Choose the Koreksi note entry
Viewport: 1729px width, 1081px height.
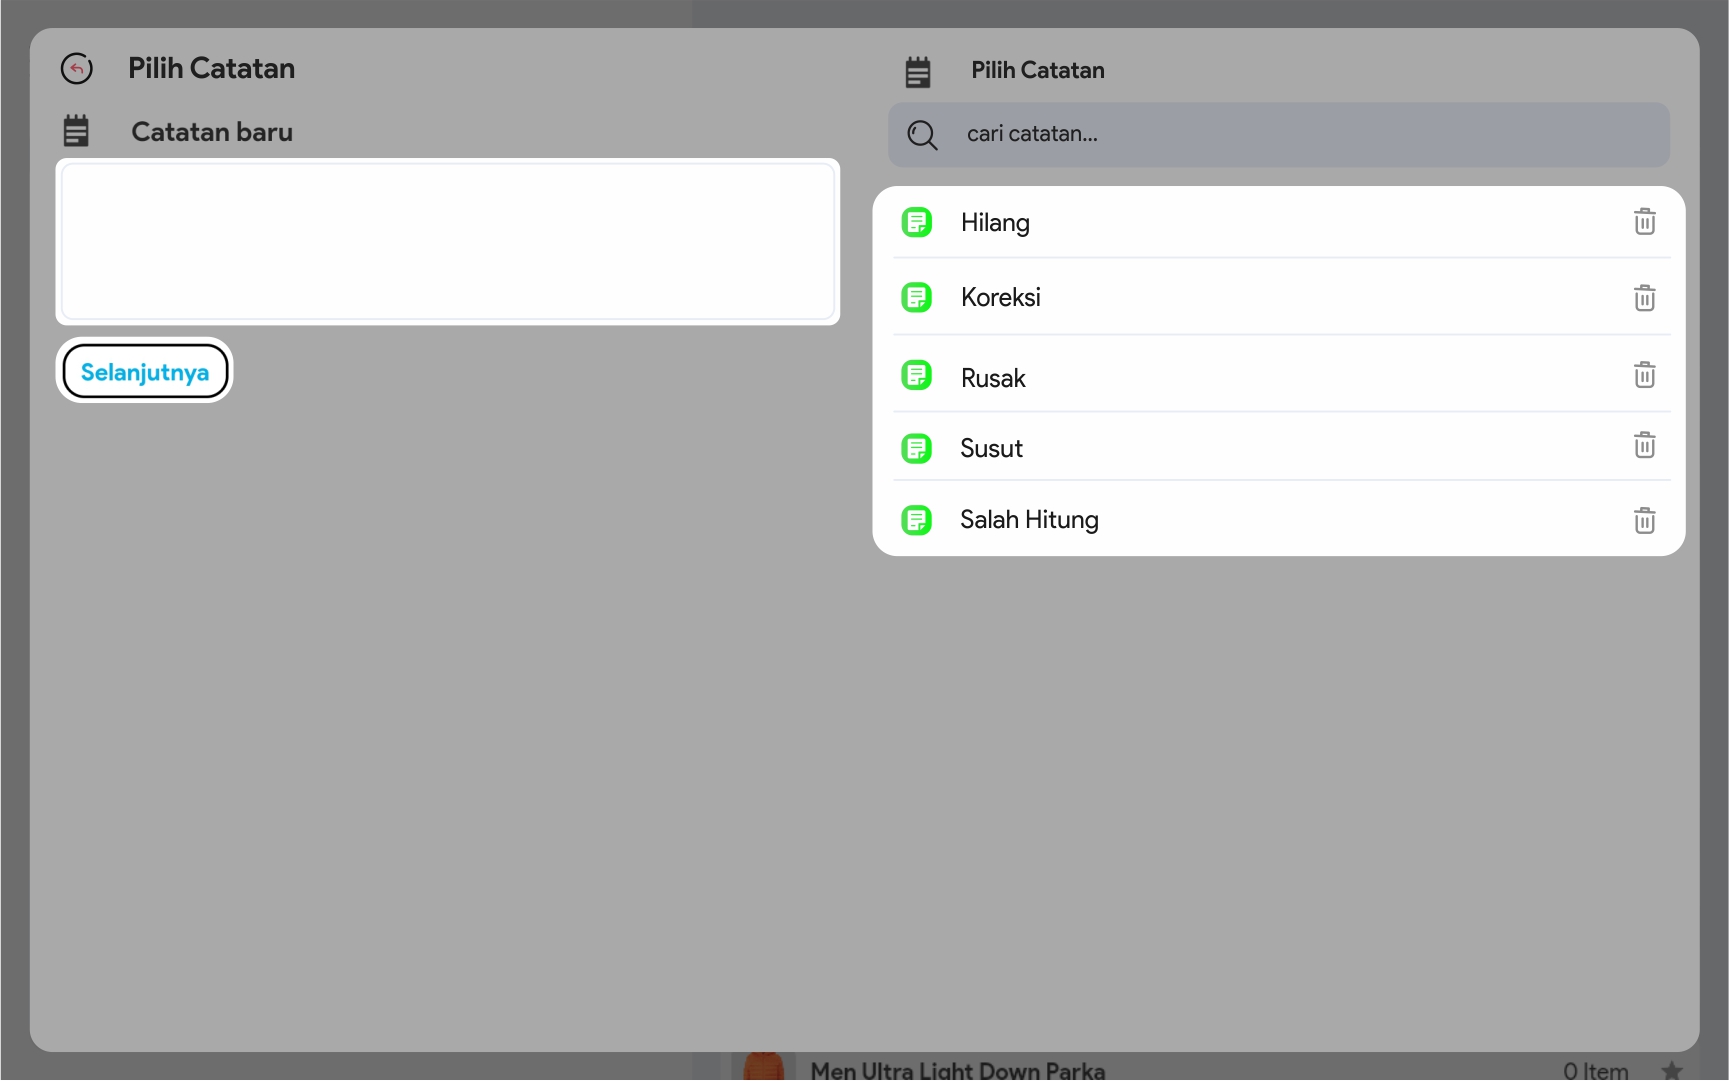tap(1000, 298)
